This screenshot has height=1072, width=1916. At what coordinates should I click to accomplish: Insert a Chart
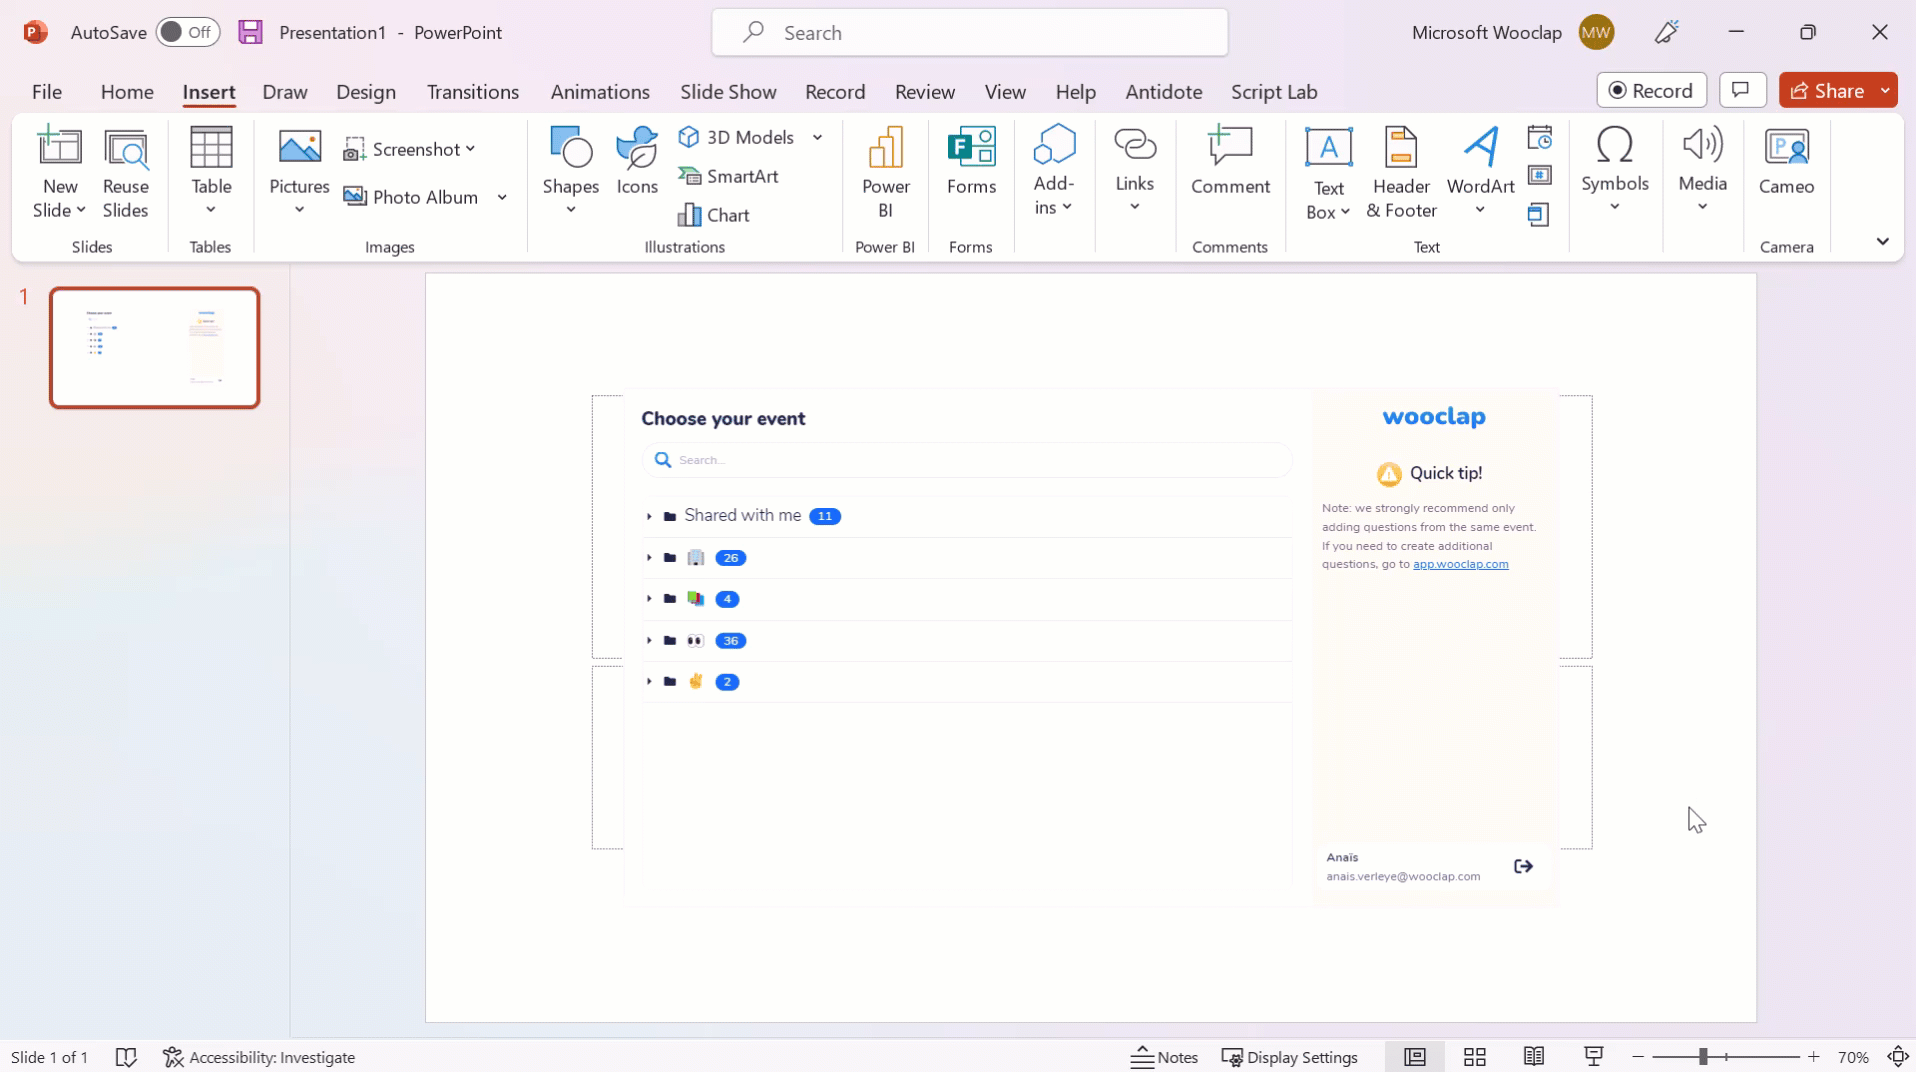coord(714,215)
